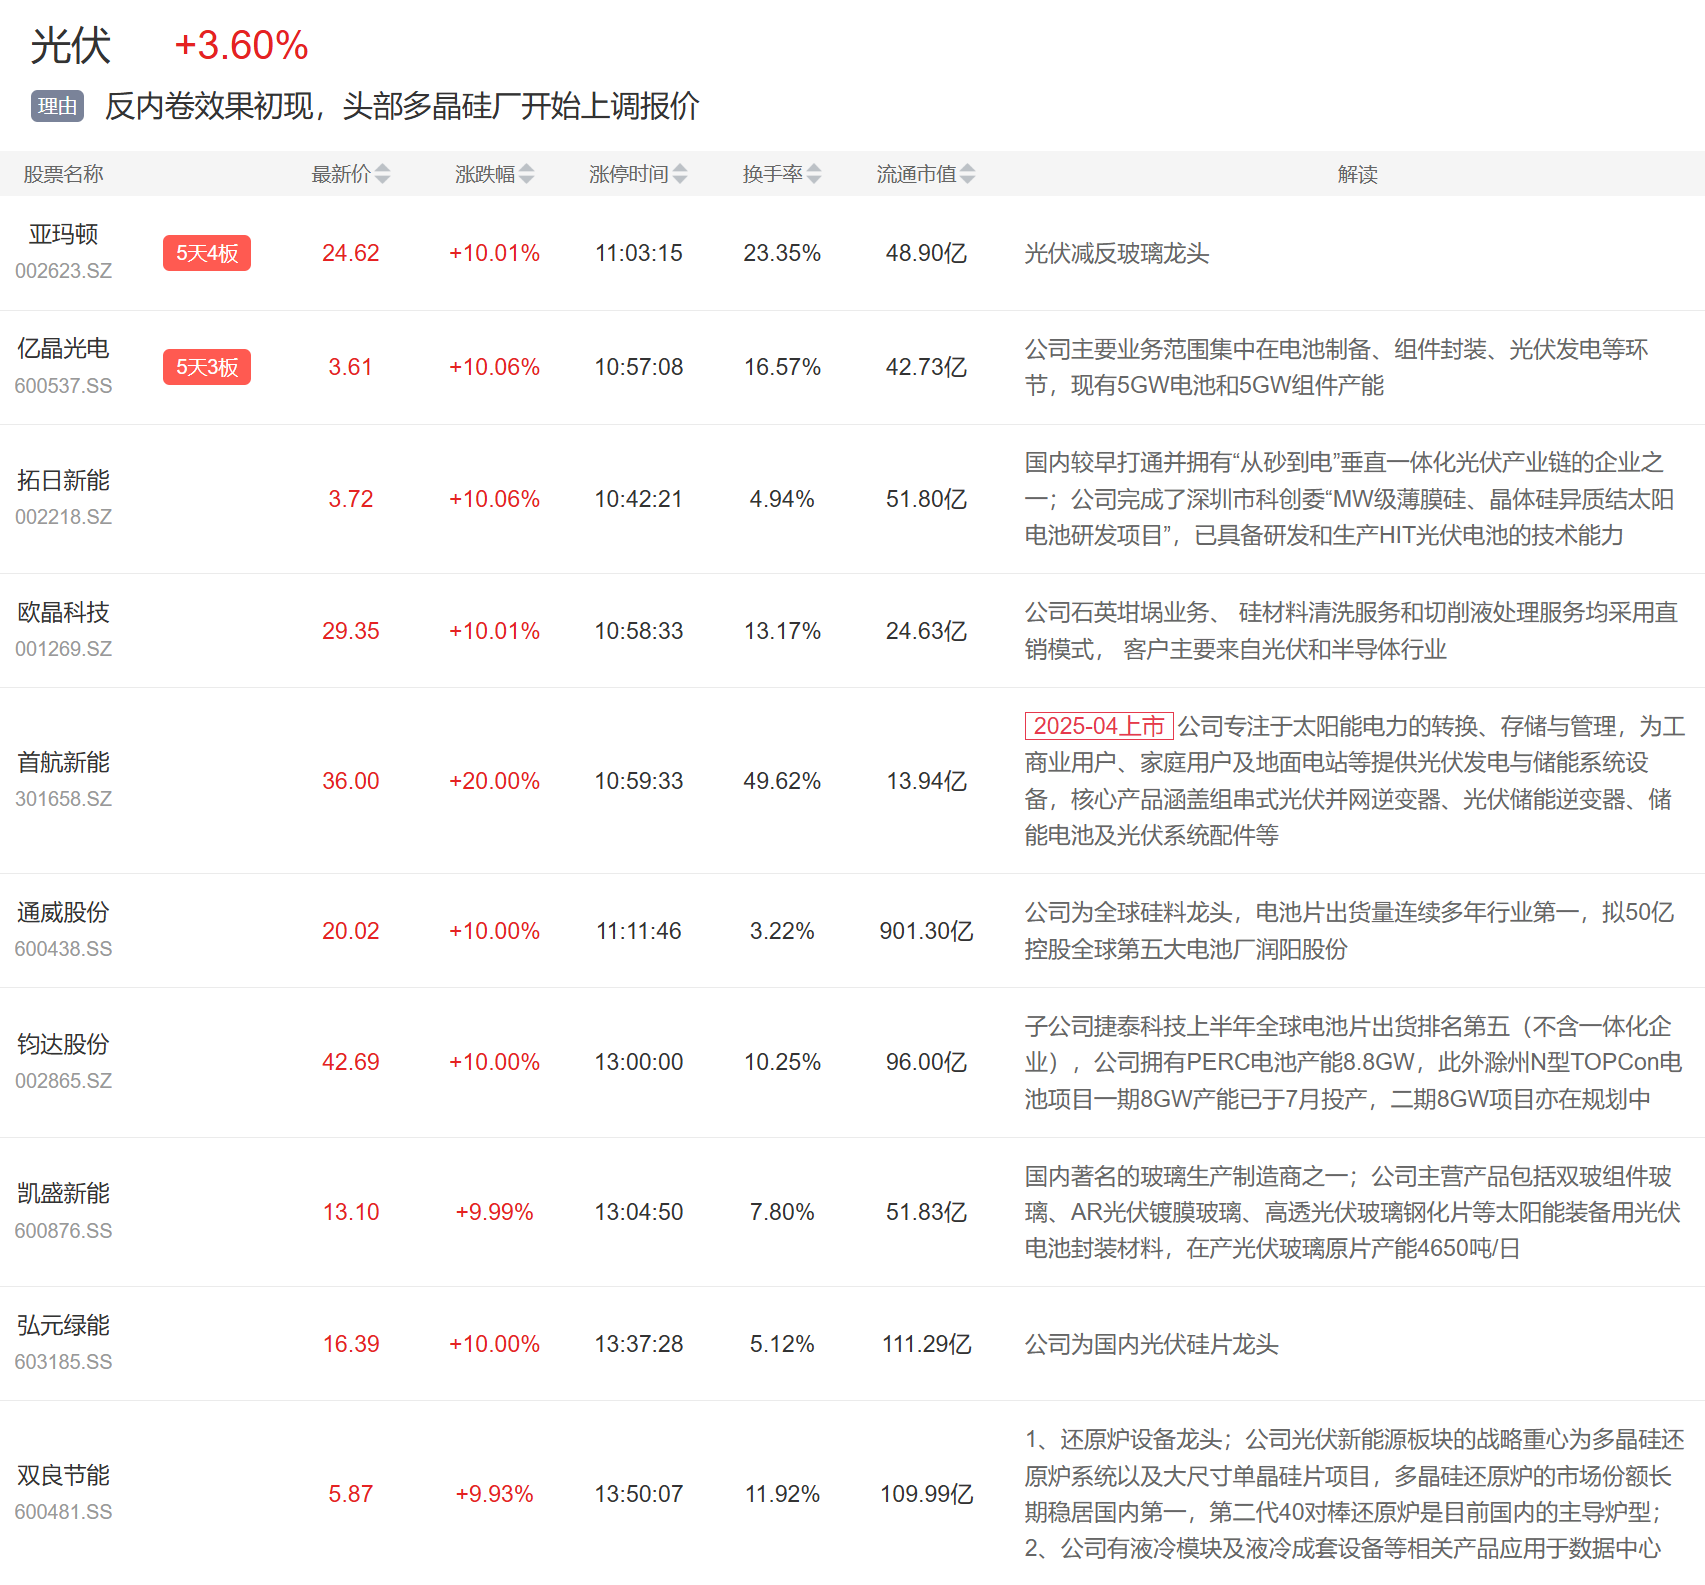Click +9.99% change for 凯盛新能

[494, 1212]
